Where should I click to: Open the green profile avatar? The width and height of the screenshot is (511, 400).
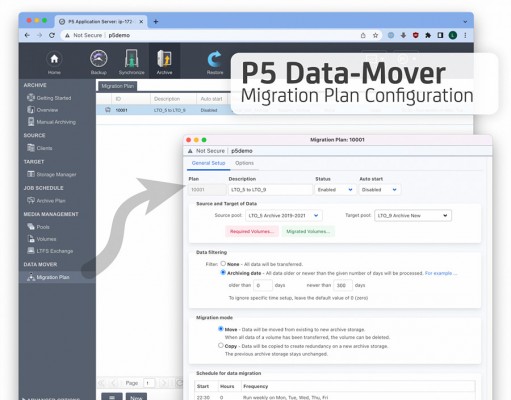[x=453, y=35]
